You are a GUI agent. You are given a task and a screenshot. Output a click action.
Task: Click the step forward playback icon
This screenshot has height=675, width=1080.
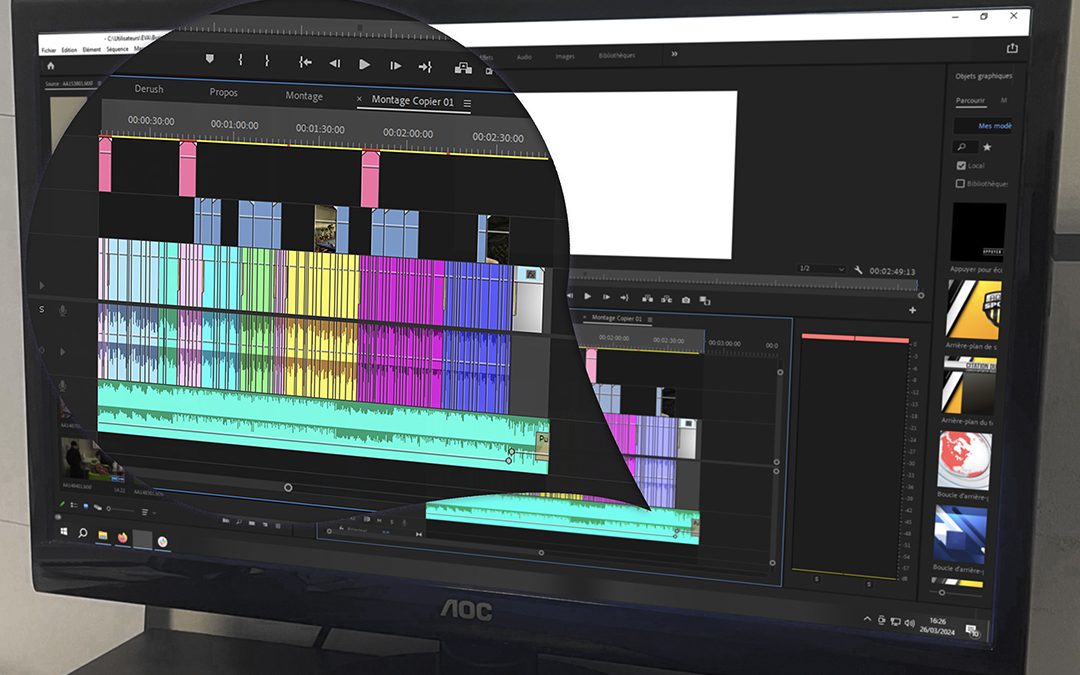[x=607, y=296]
